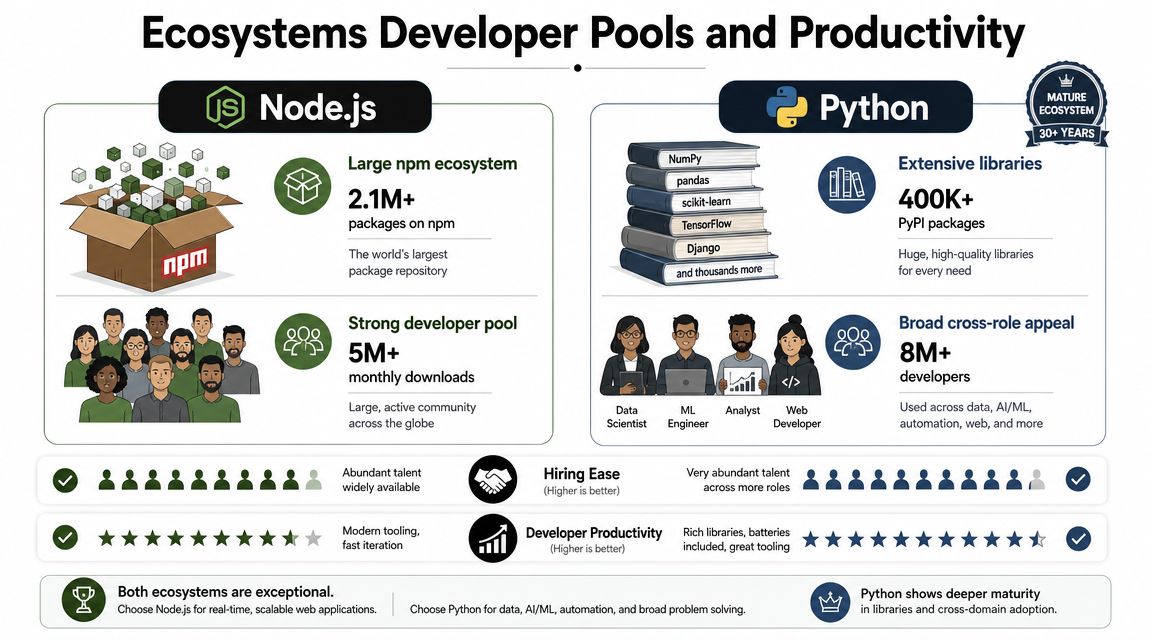Click 'Huge, high-quality libraries for every need' text
1152x640 pixels.
[x=965, y=262]
